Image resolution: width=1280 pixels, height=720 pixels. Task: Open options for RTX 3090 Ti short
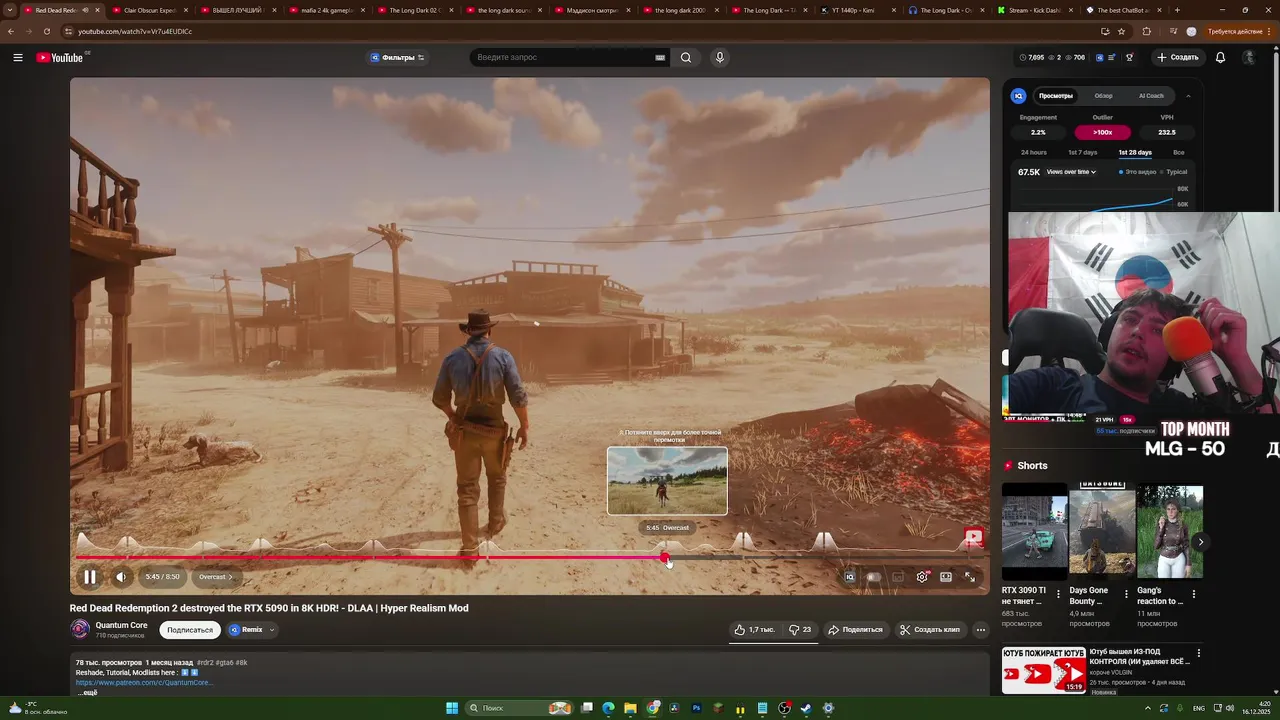[x=1058, y=594]
